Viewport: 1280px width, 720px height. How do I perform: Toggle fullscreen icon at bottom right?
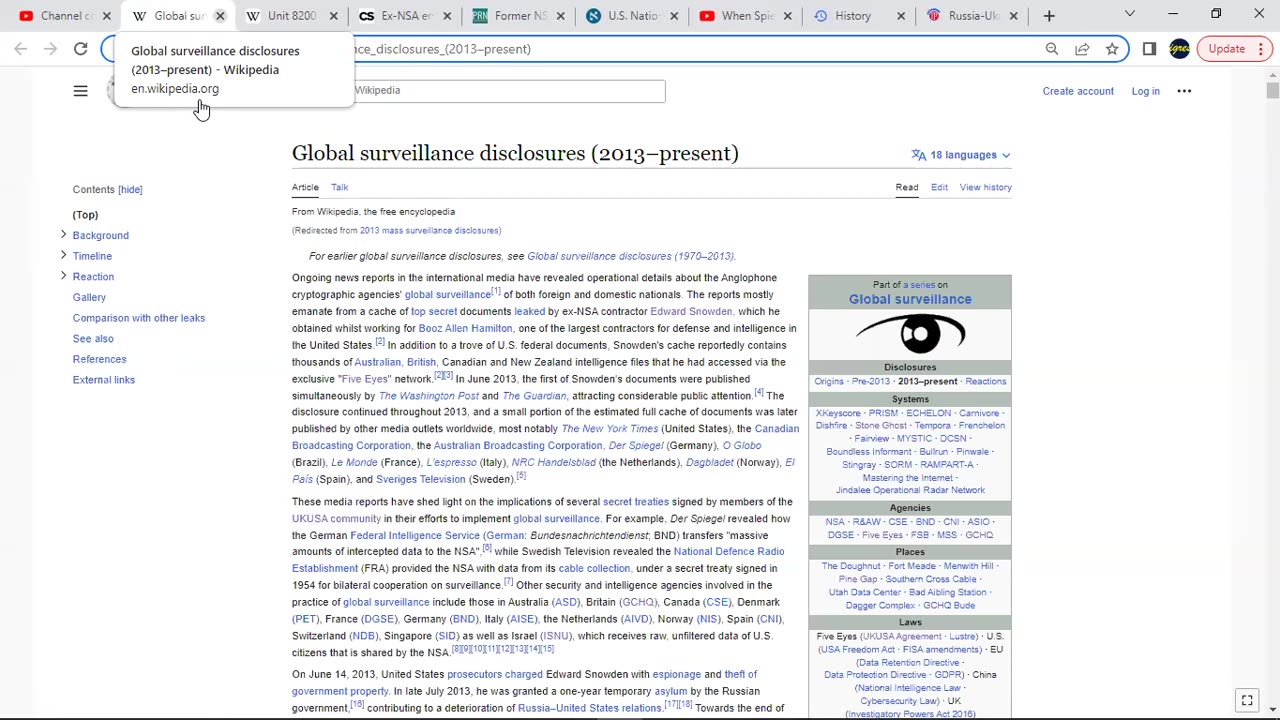pyautogui.click(x=1247, y=701)
